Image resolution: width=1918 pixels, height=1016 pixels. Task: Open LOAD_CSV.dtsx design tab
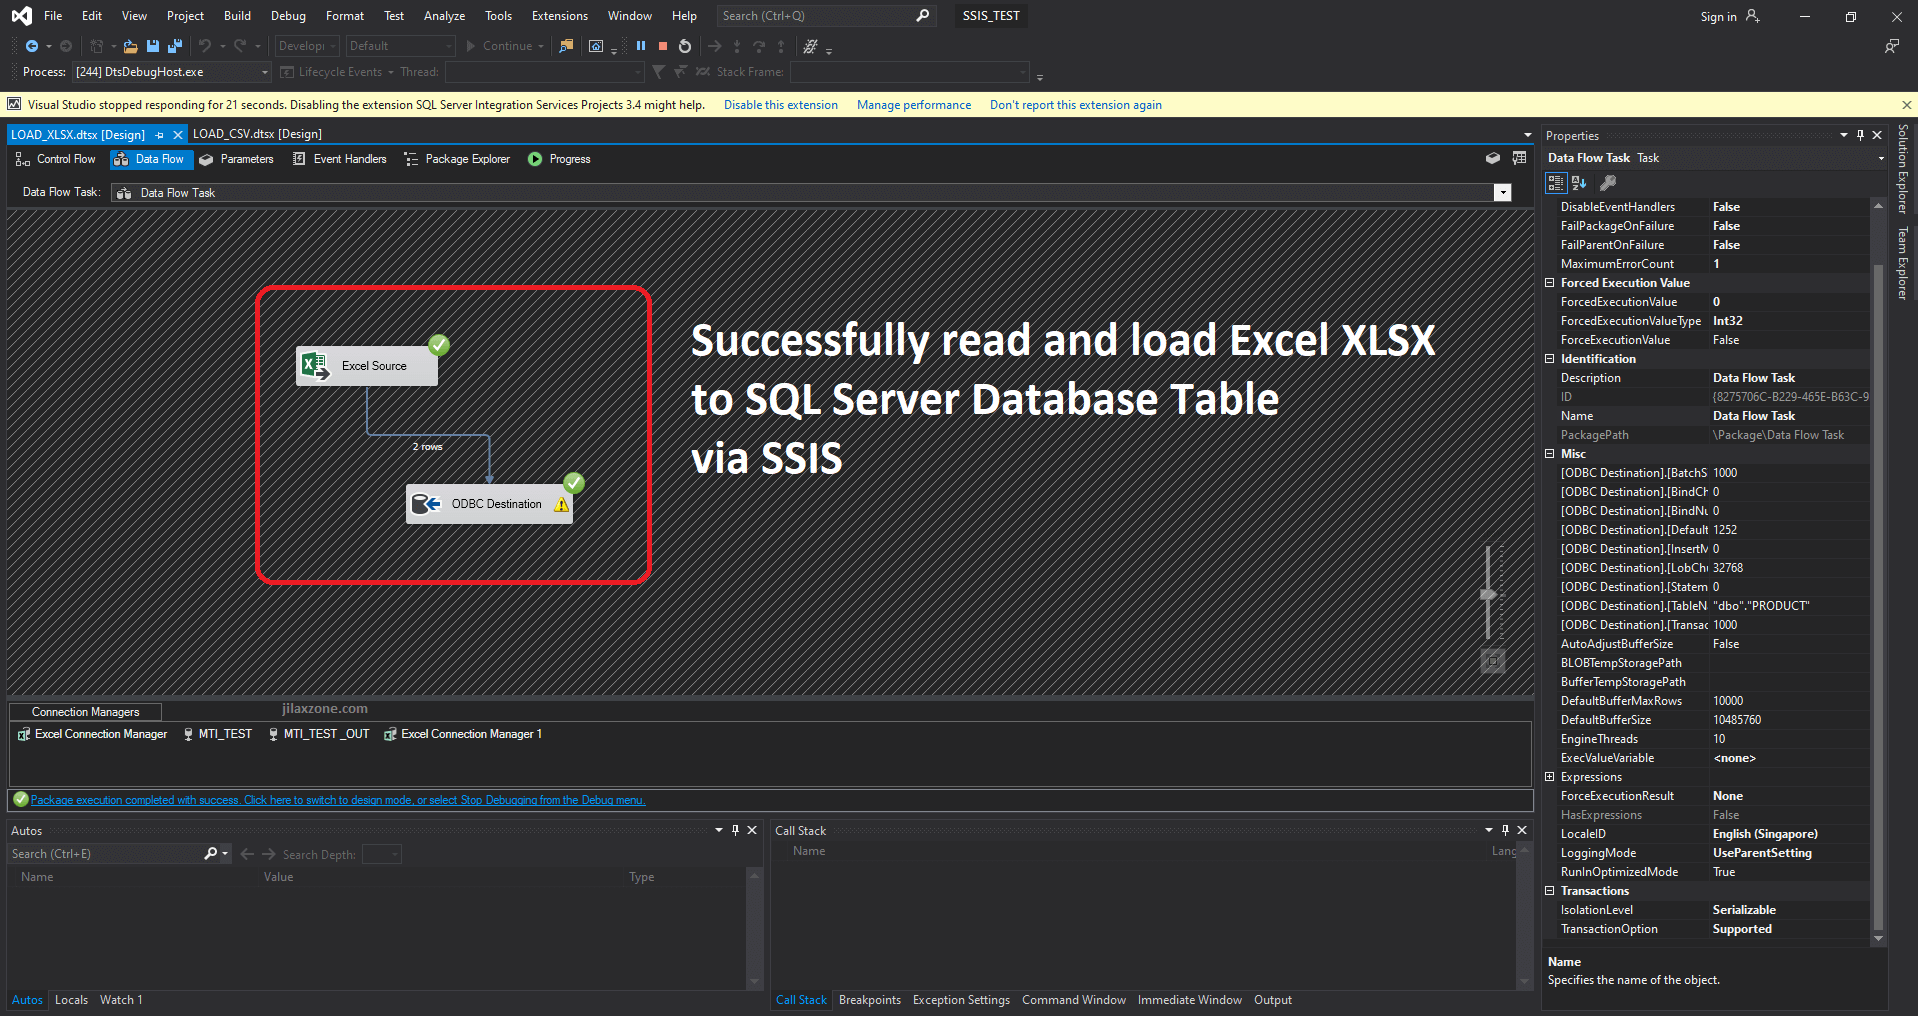coord(257,134)
